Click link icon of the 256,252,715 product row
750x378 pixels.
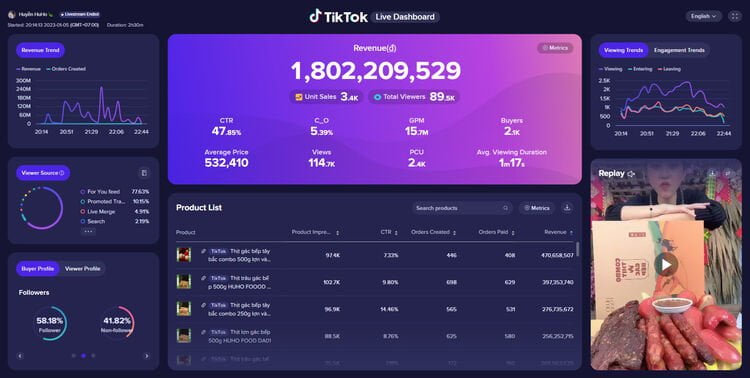[204, 332]
